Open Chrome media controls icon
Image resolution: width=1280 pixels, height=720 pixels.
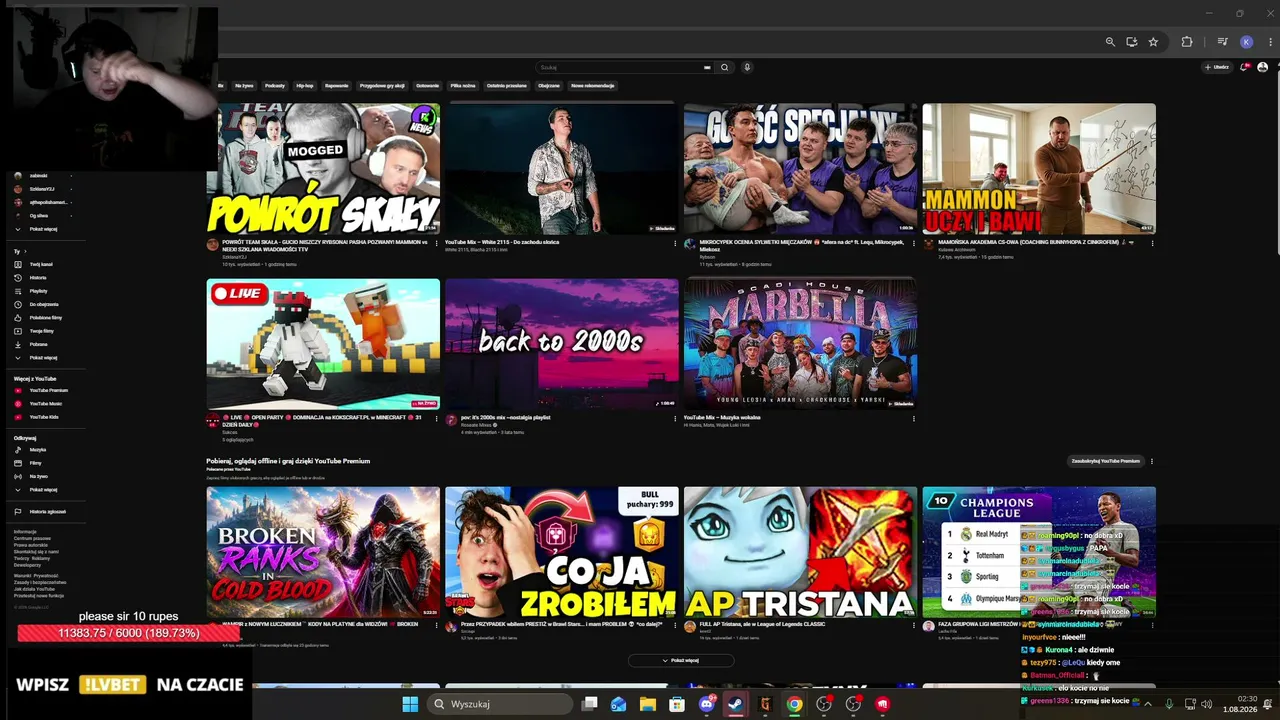pyautogui.click(x=1222, y=42)
